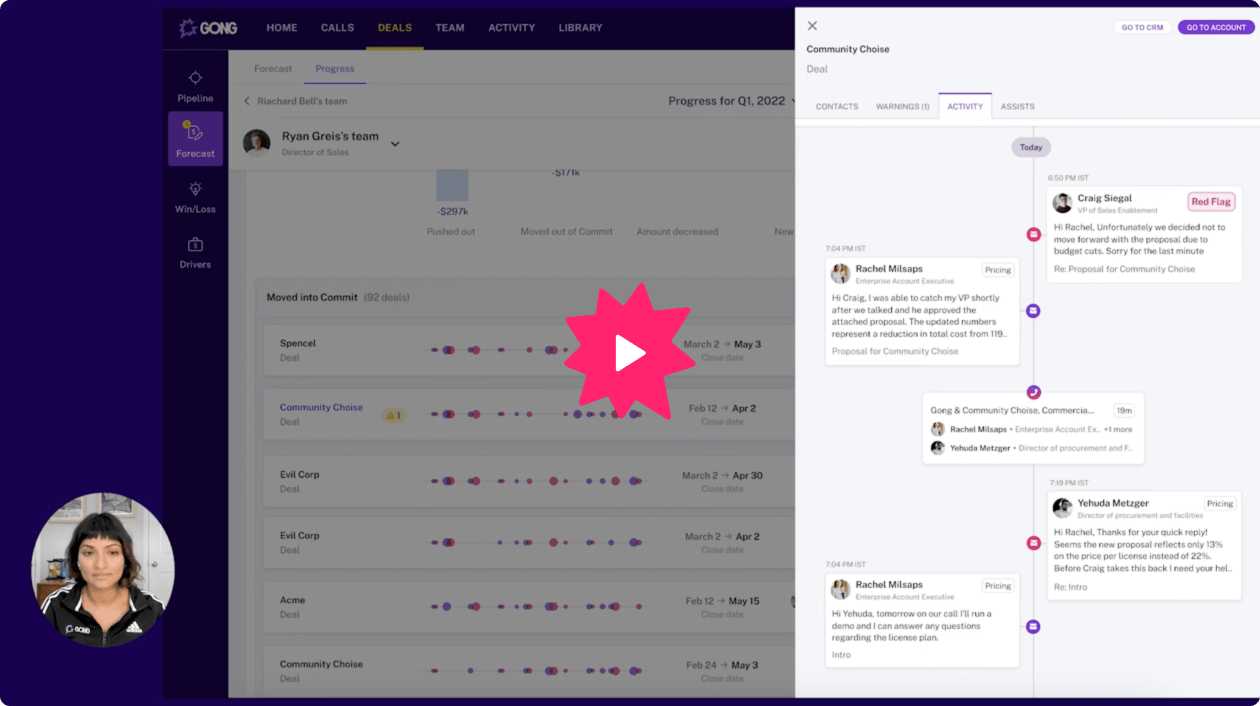Click the GO TO CRM button

pyautogui.click(x=1142, y=27)
